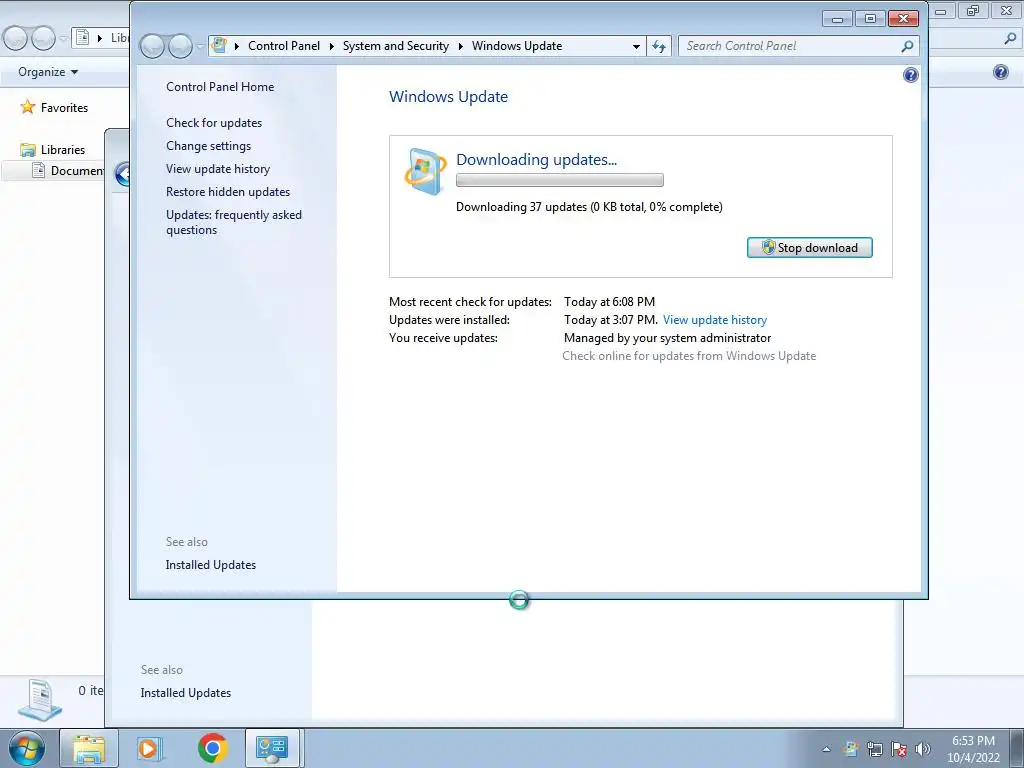Expand arrow before Control Panel breadcrumb

pos(236,46)
